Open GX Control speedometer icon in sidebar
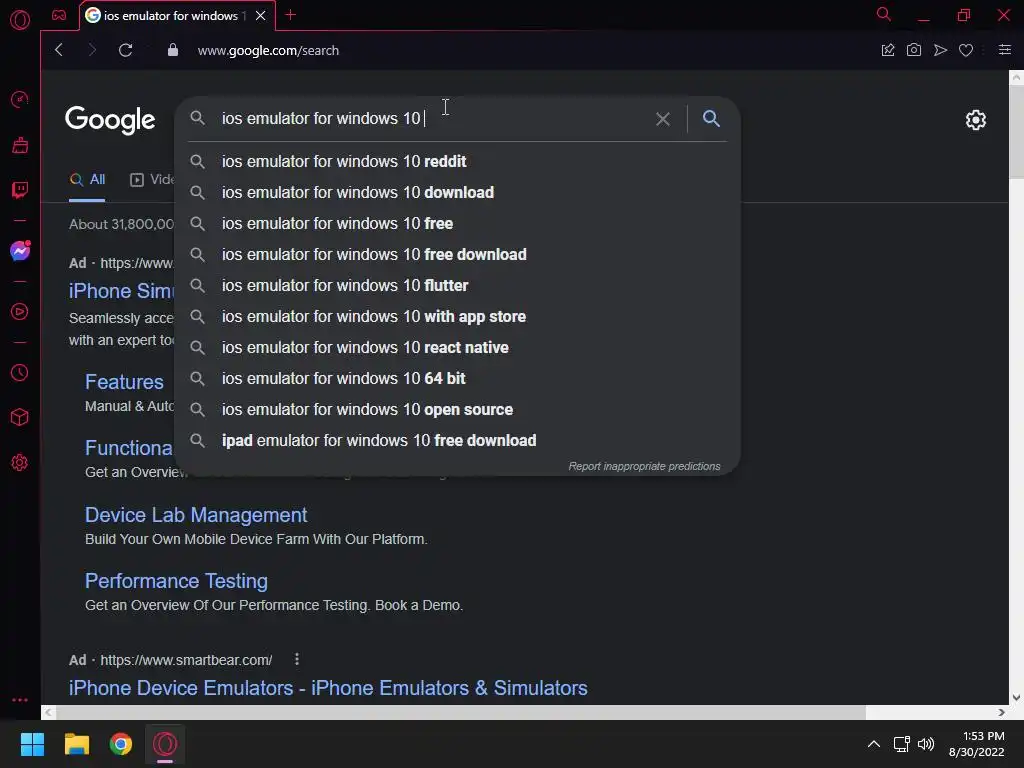This screenshot has width=1024, height=768. click(20, 99)
